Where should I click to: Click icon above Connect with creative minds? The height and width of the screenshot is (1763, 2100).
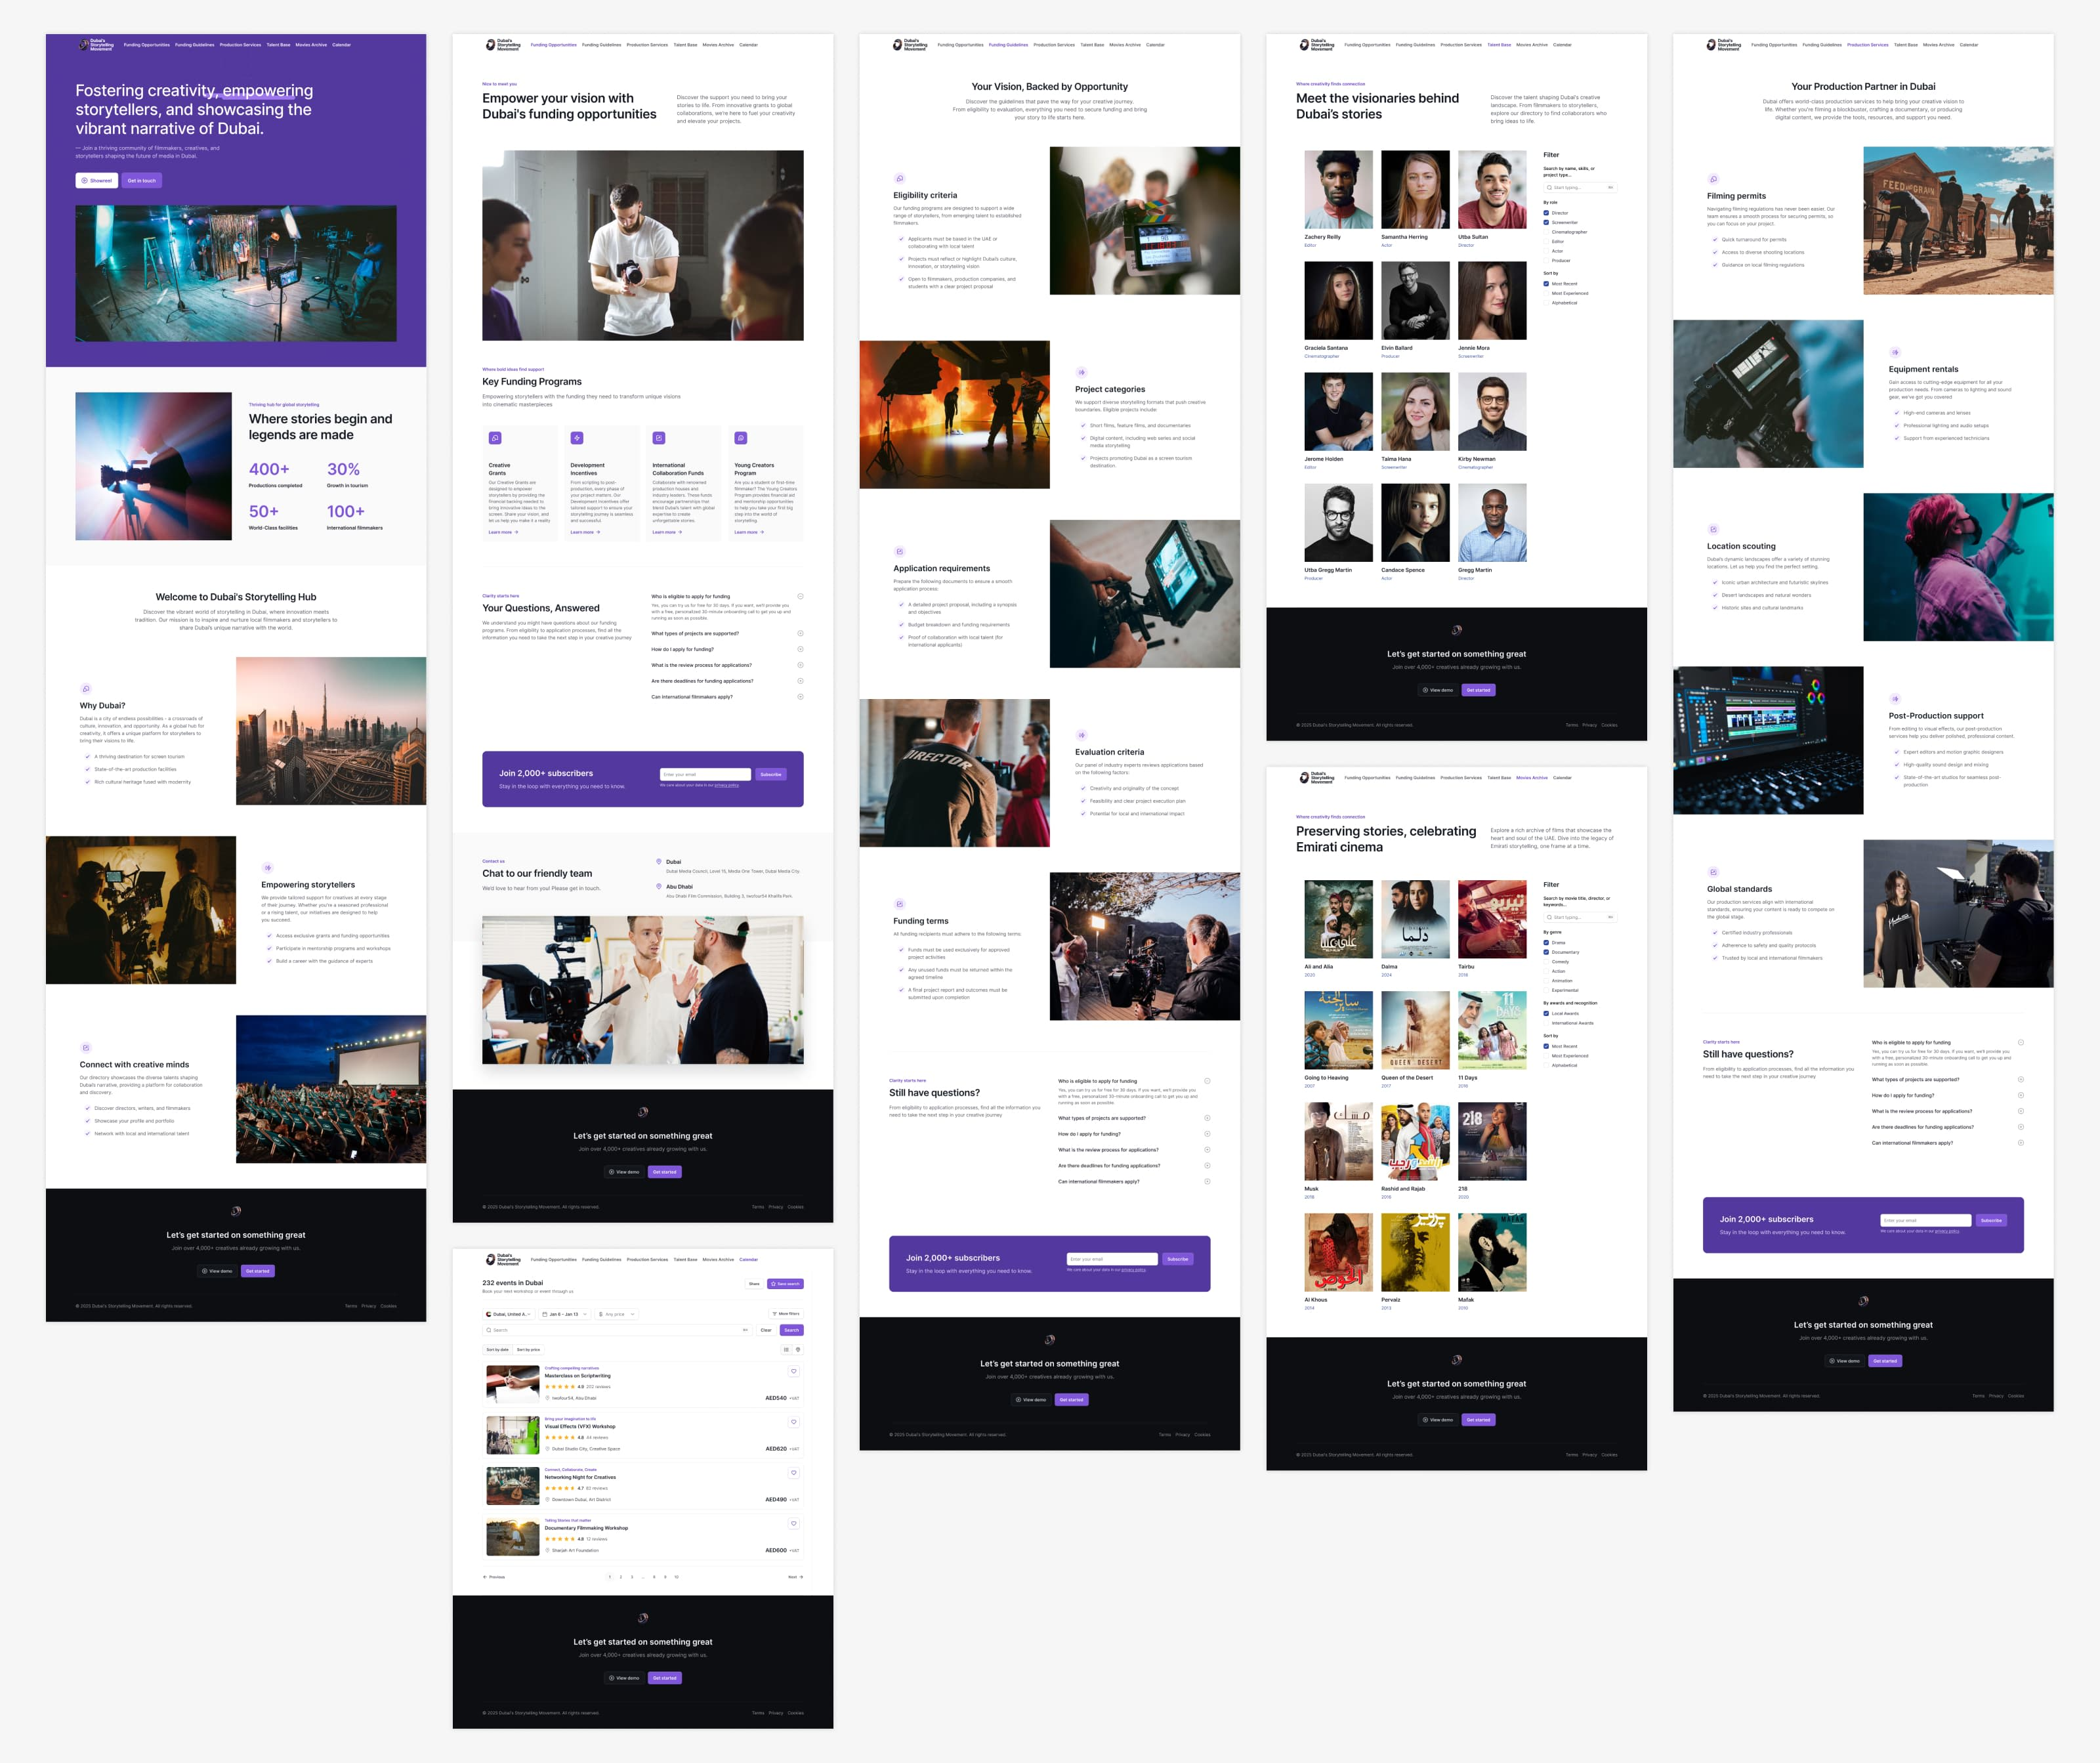86,1048
